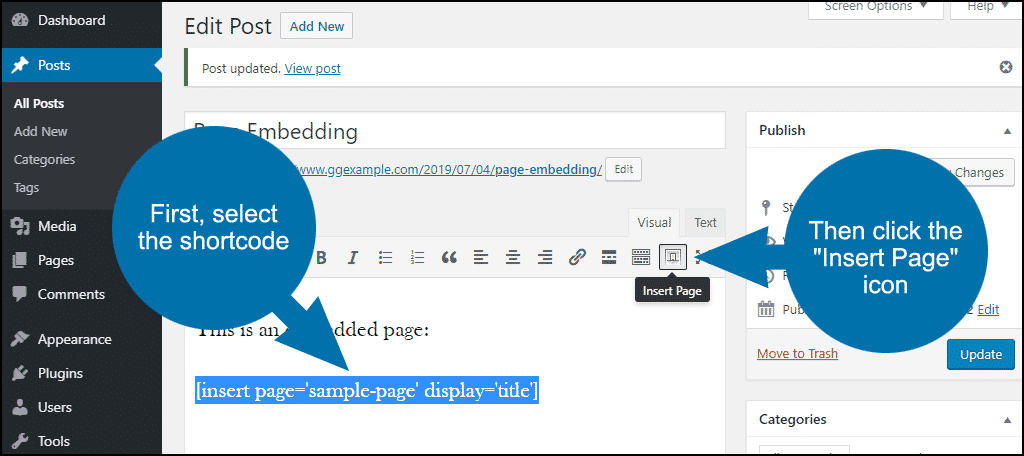Open Categories submenu item
The height and width of the screenshot is (456, 1024).
[x=44, y=159]
